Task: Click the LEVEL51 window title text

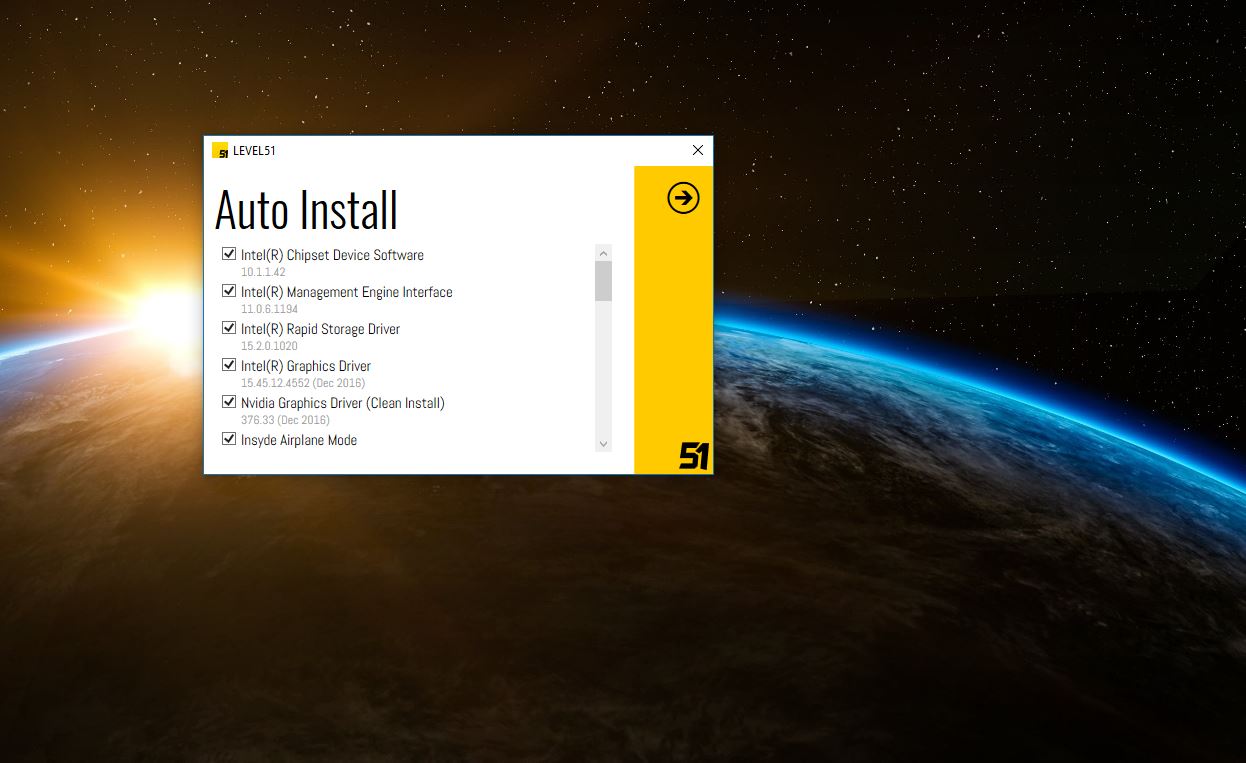Action: pos(254,151)
